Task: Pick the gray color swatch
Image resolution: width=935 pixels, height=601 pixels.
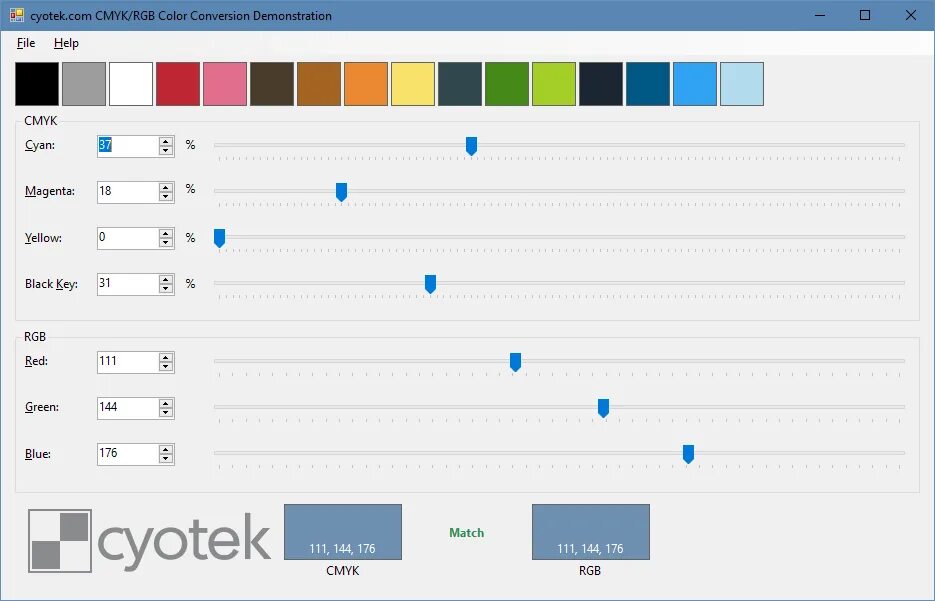Action: point(84,84)
